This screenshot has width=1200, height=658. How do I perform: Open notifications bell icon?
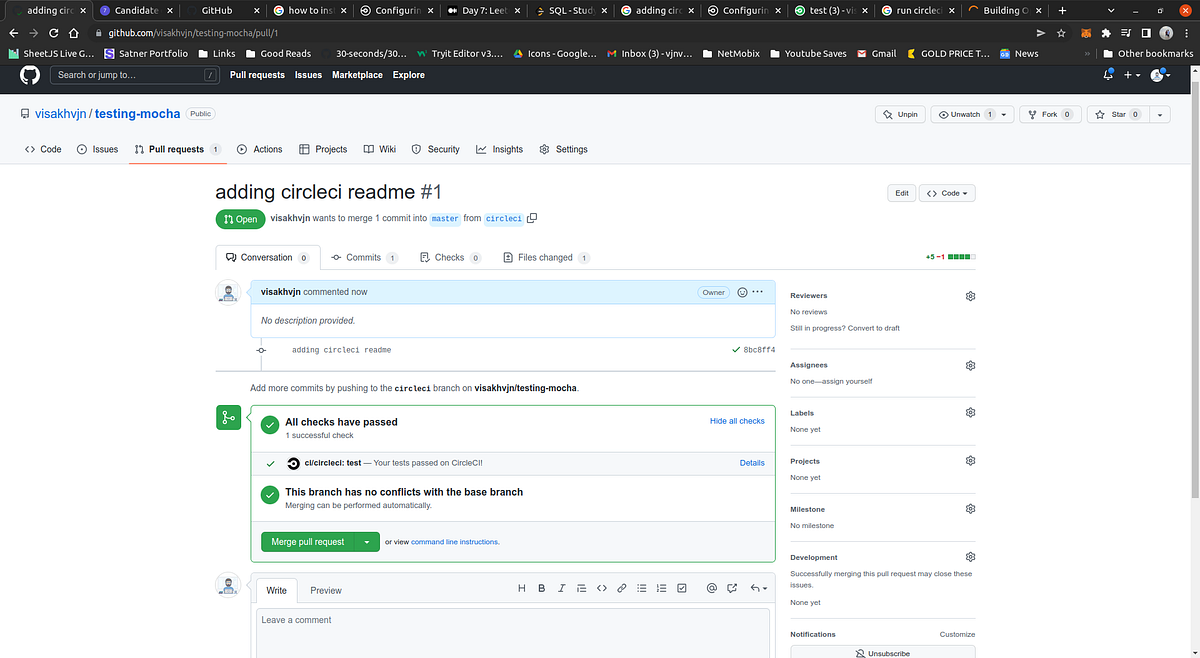tap(1108, 75)
